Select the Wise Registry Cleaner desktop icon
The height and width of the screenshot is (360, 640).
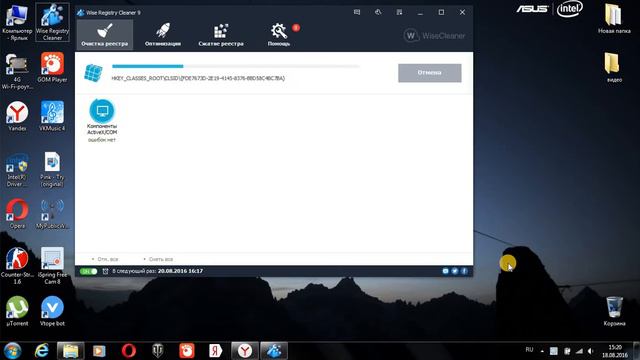coord(52,22)
